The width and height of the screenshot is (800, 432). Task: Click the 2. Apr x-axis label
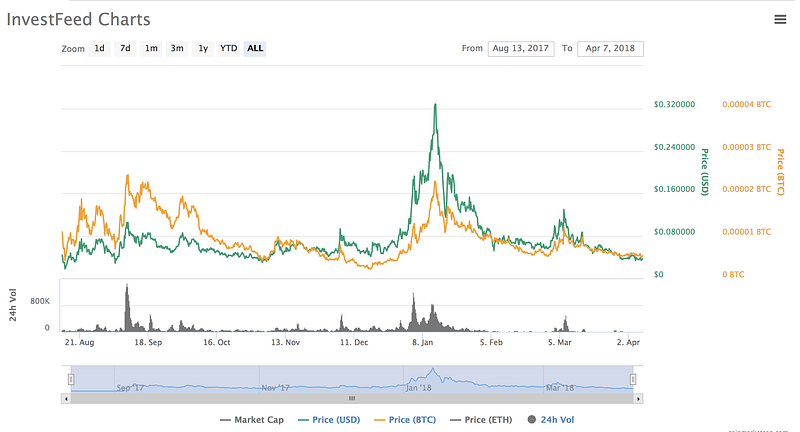[x=628, y=342]
